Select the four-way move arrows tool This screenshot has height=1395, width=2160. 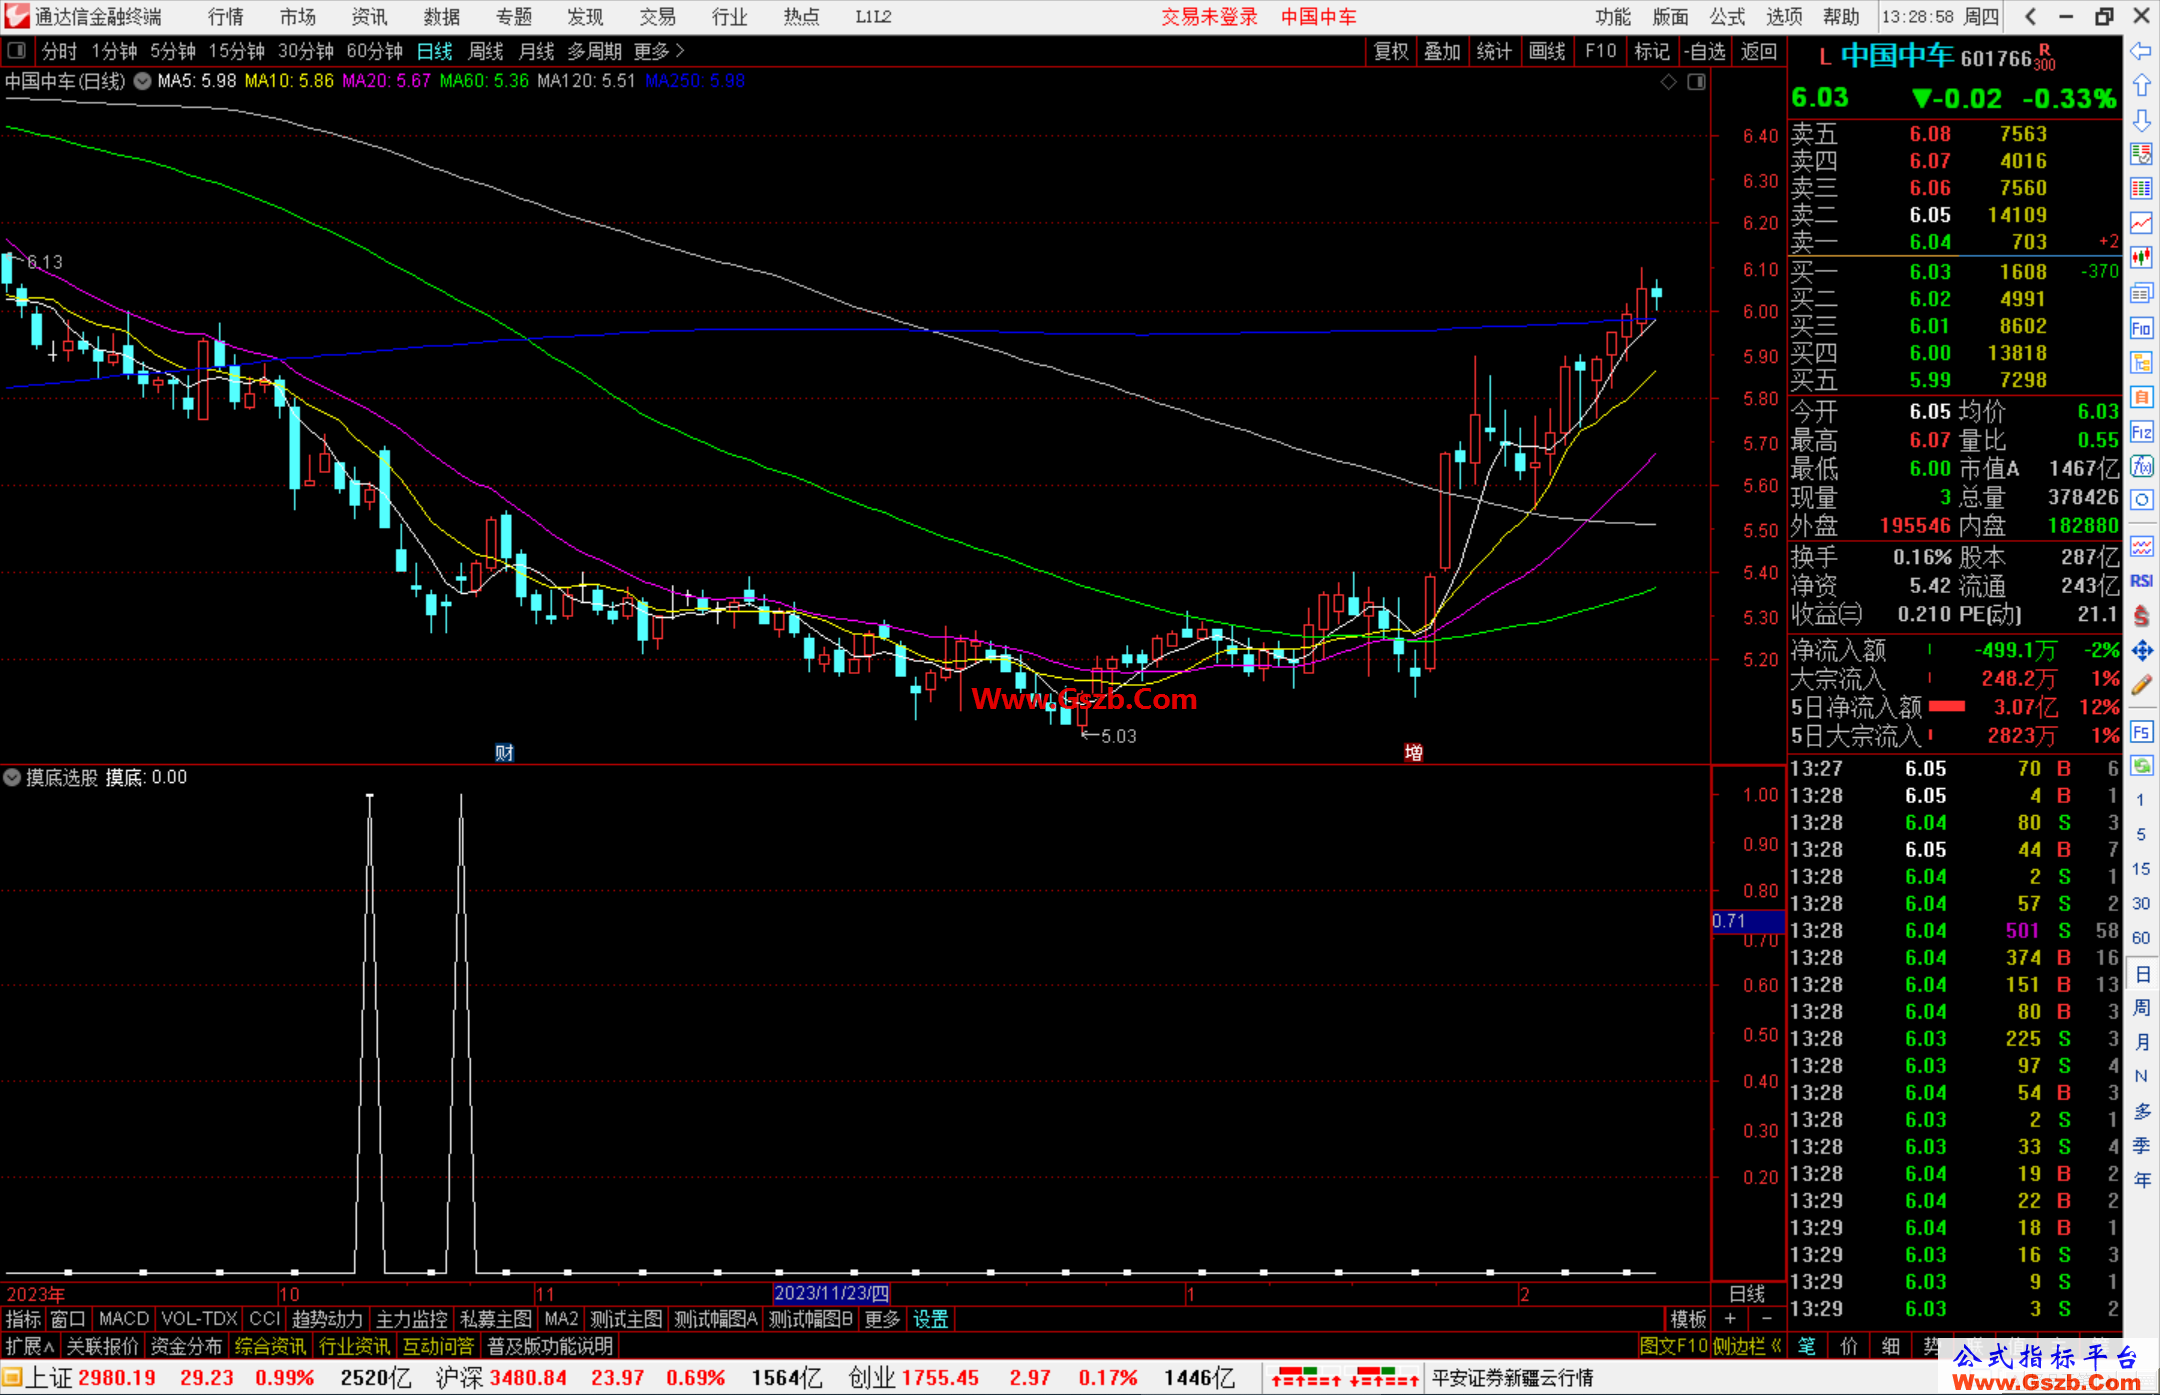[x=2141, y=651]
